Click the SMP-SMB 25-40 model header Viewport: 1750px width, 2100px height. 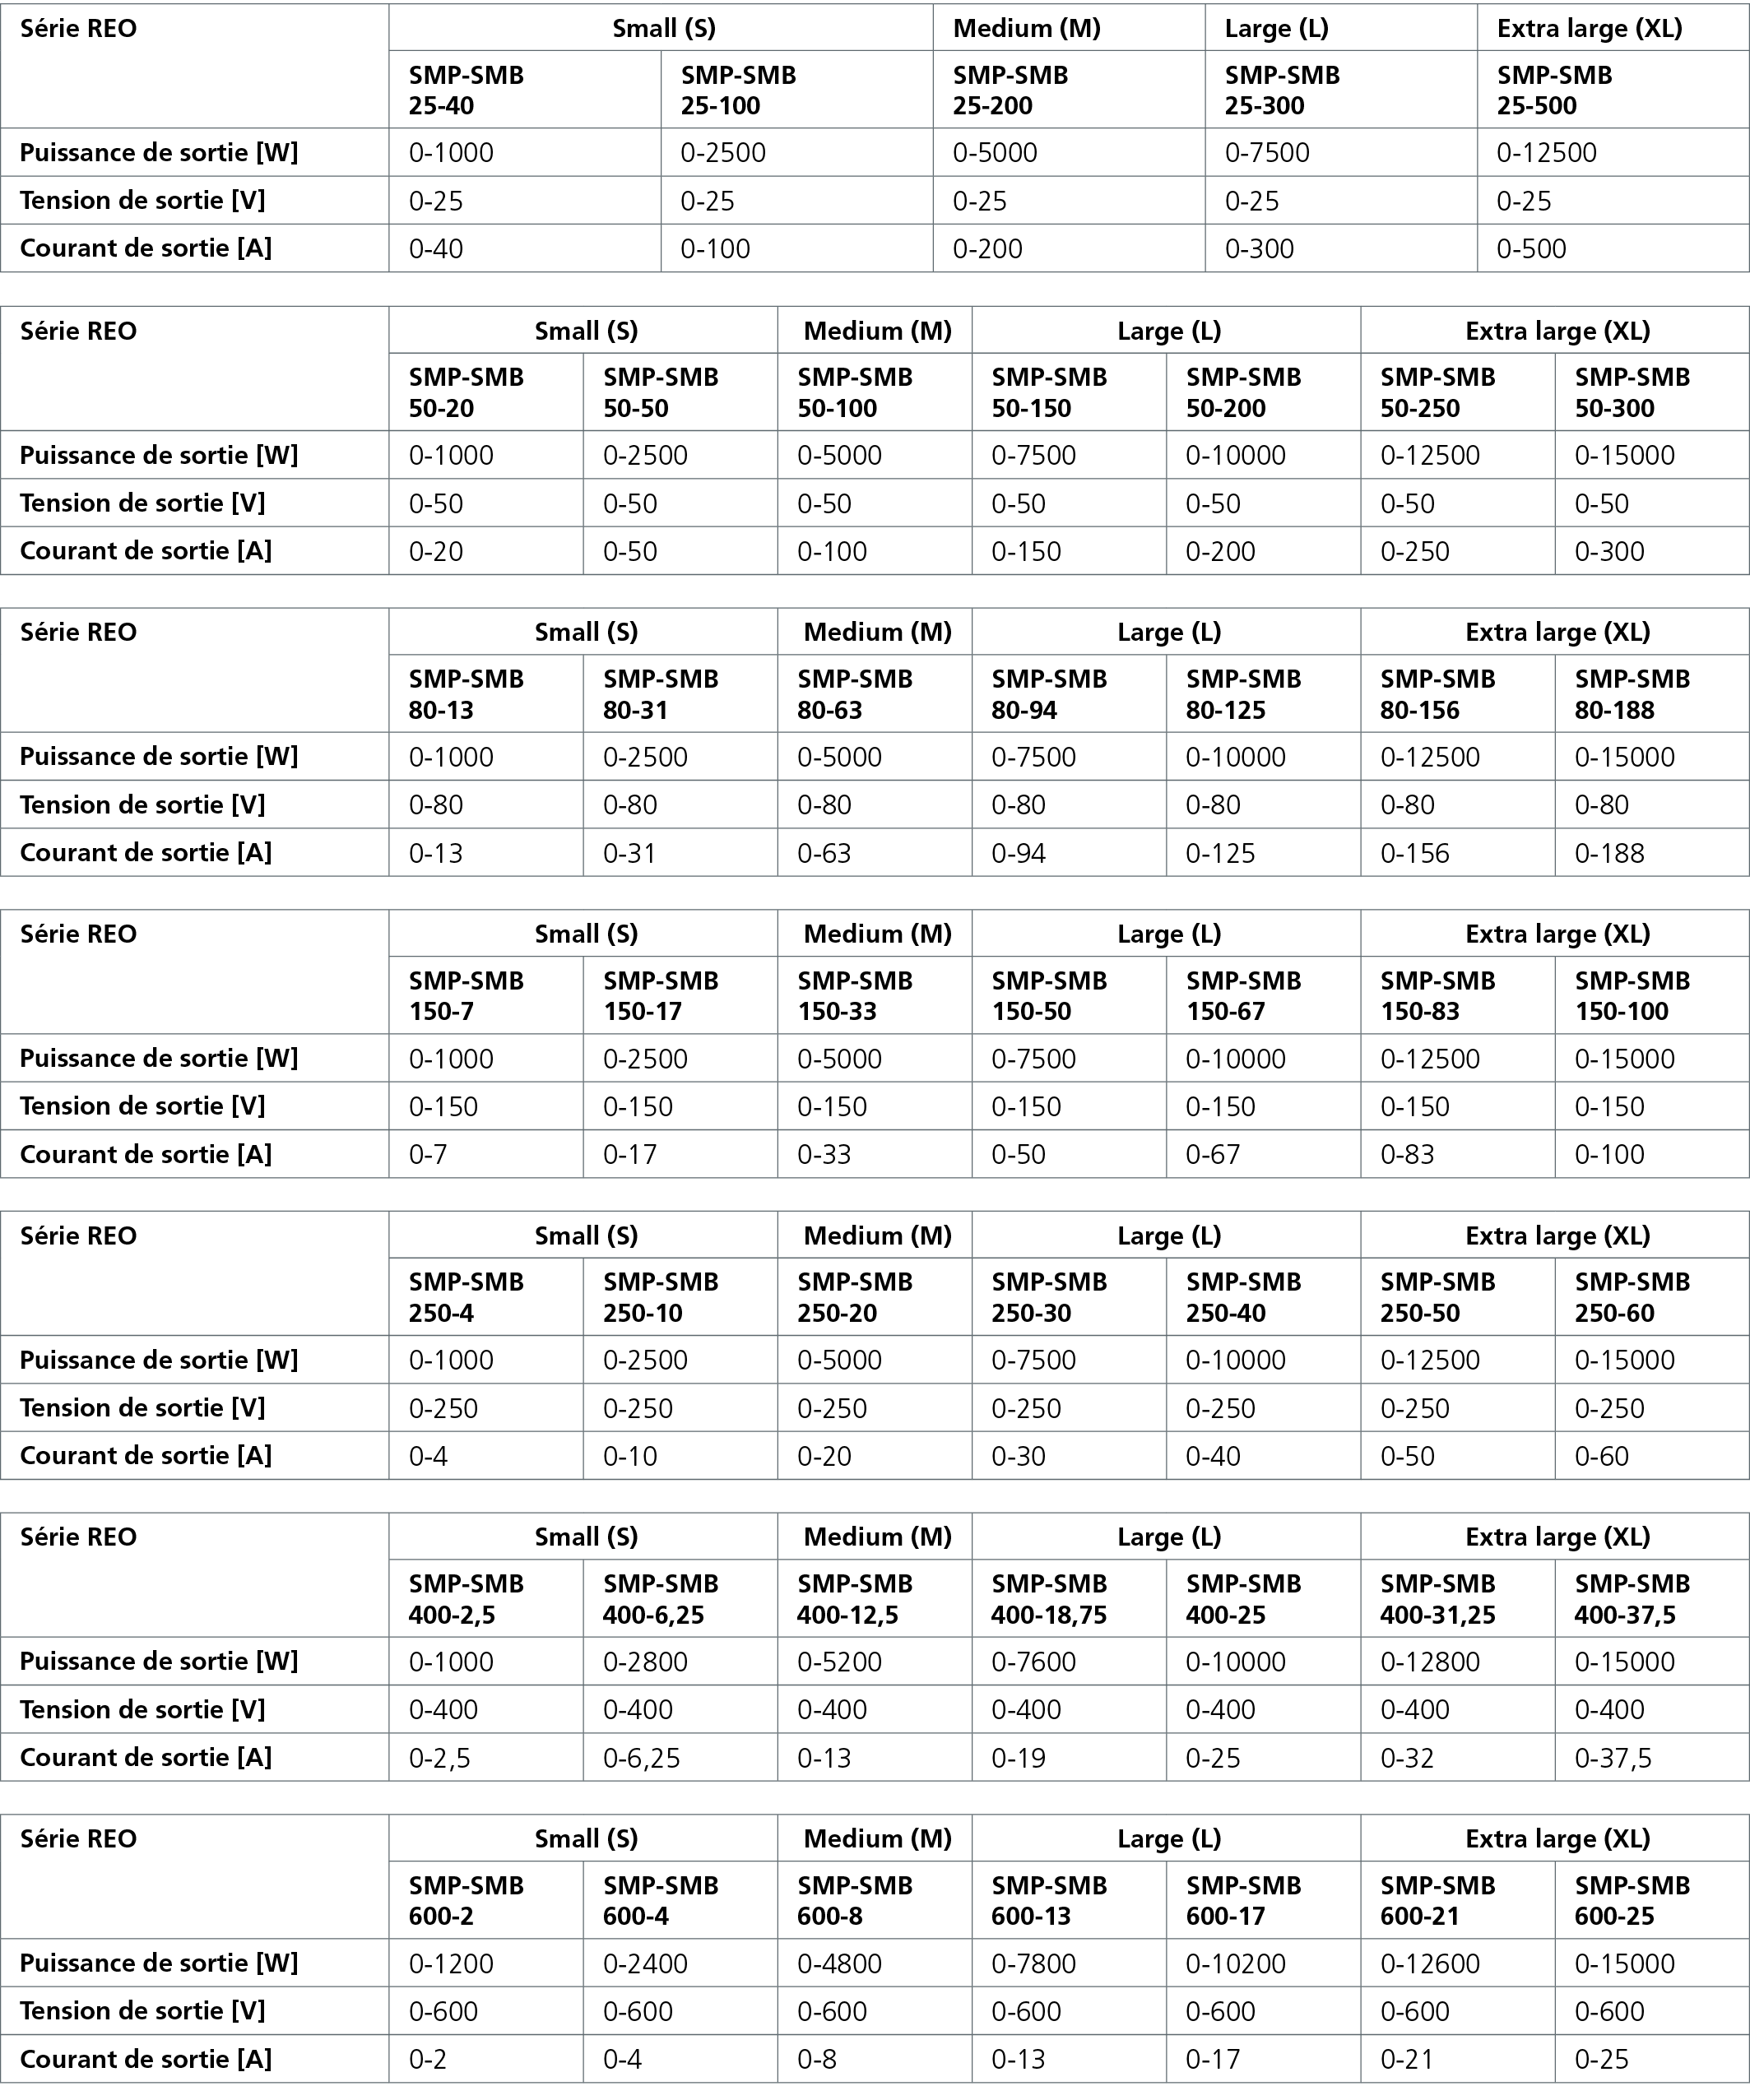(x=466, y=90)
